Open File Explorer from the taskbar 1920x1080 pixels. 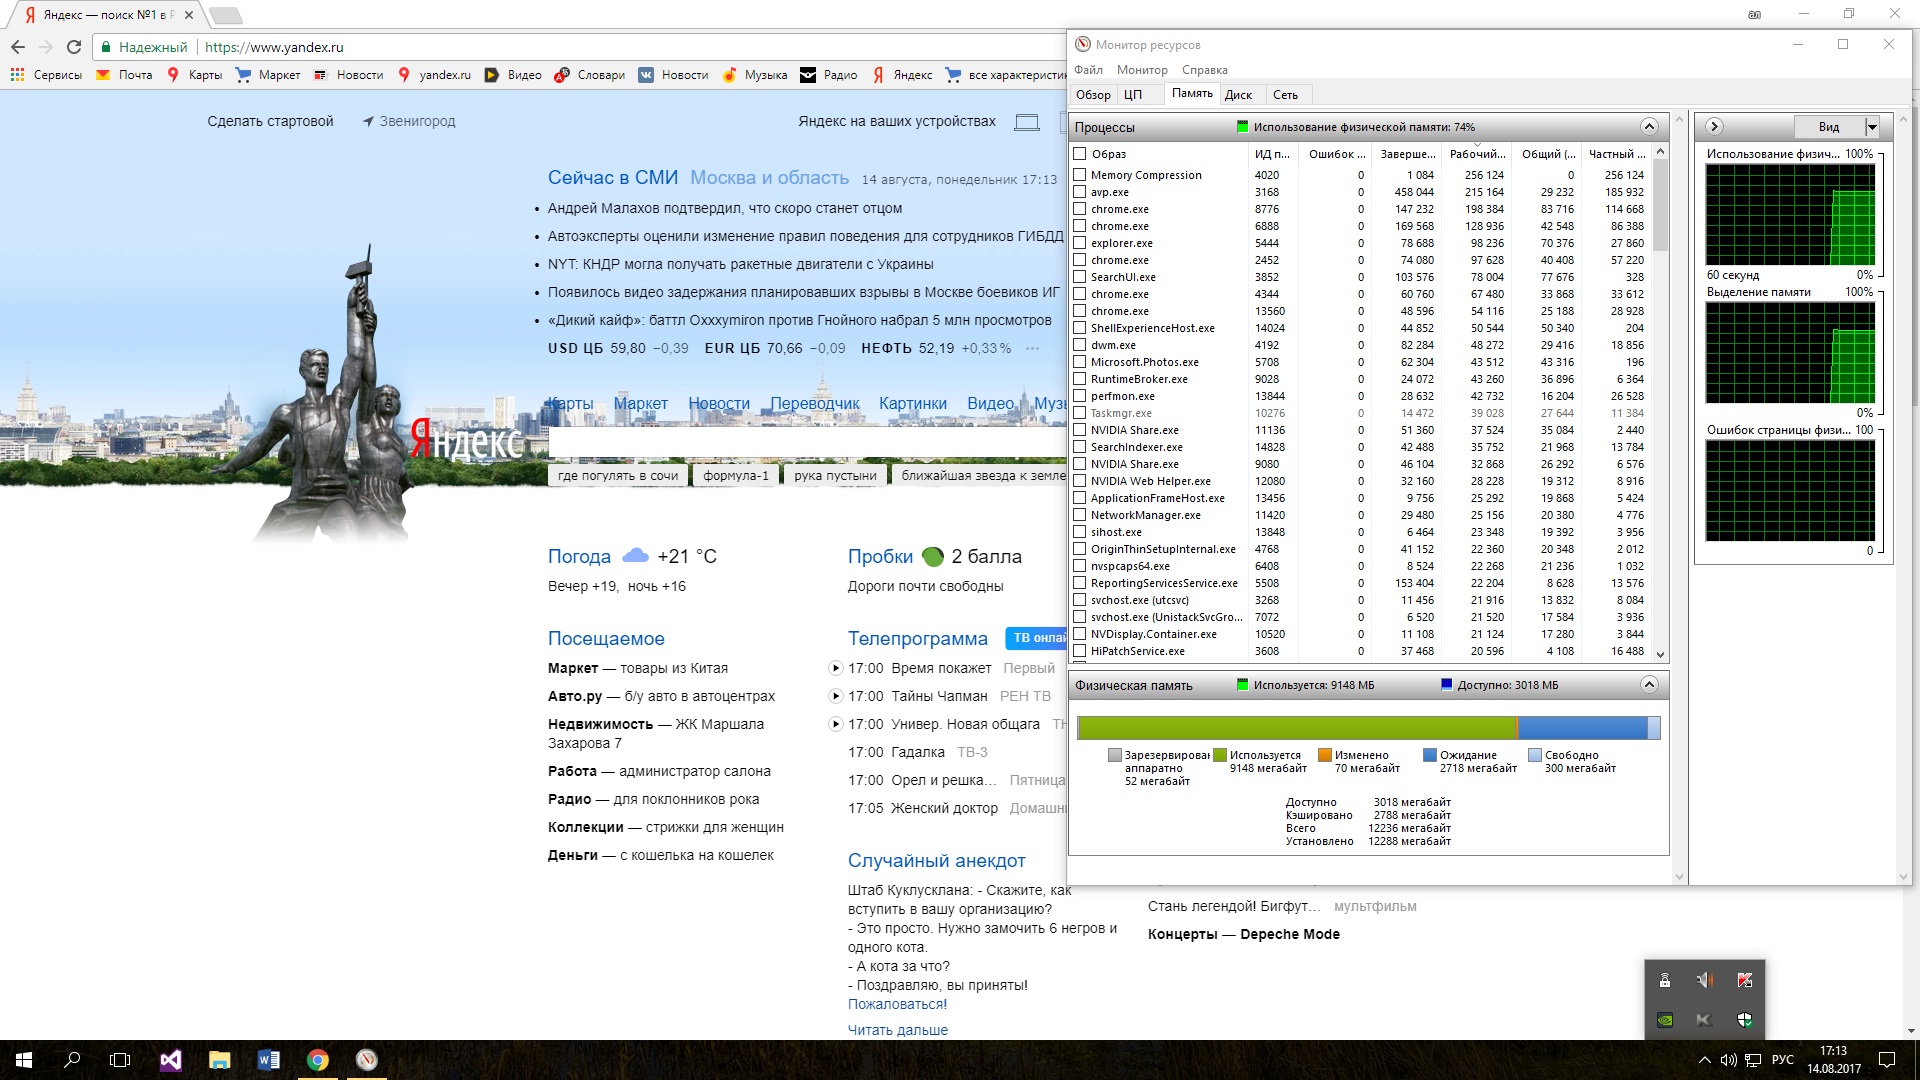click(219, 1060)
